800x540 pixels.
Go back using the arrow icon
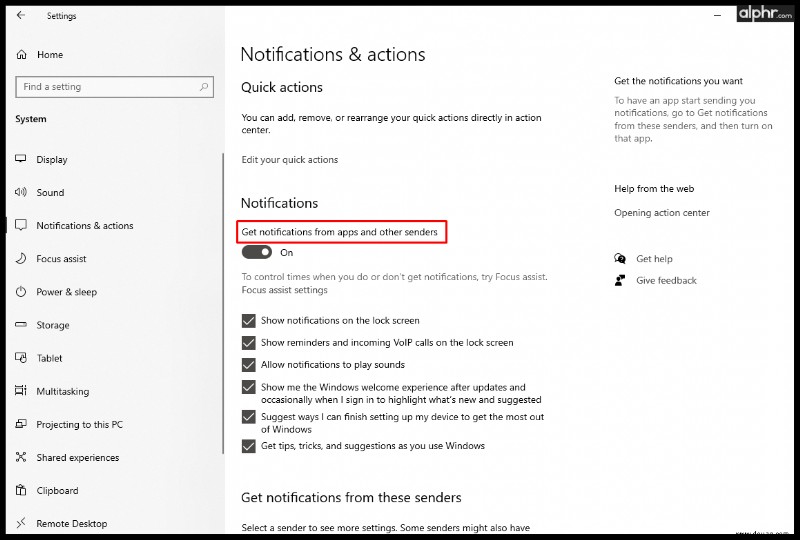pos(20,15)
